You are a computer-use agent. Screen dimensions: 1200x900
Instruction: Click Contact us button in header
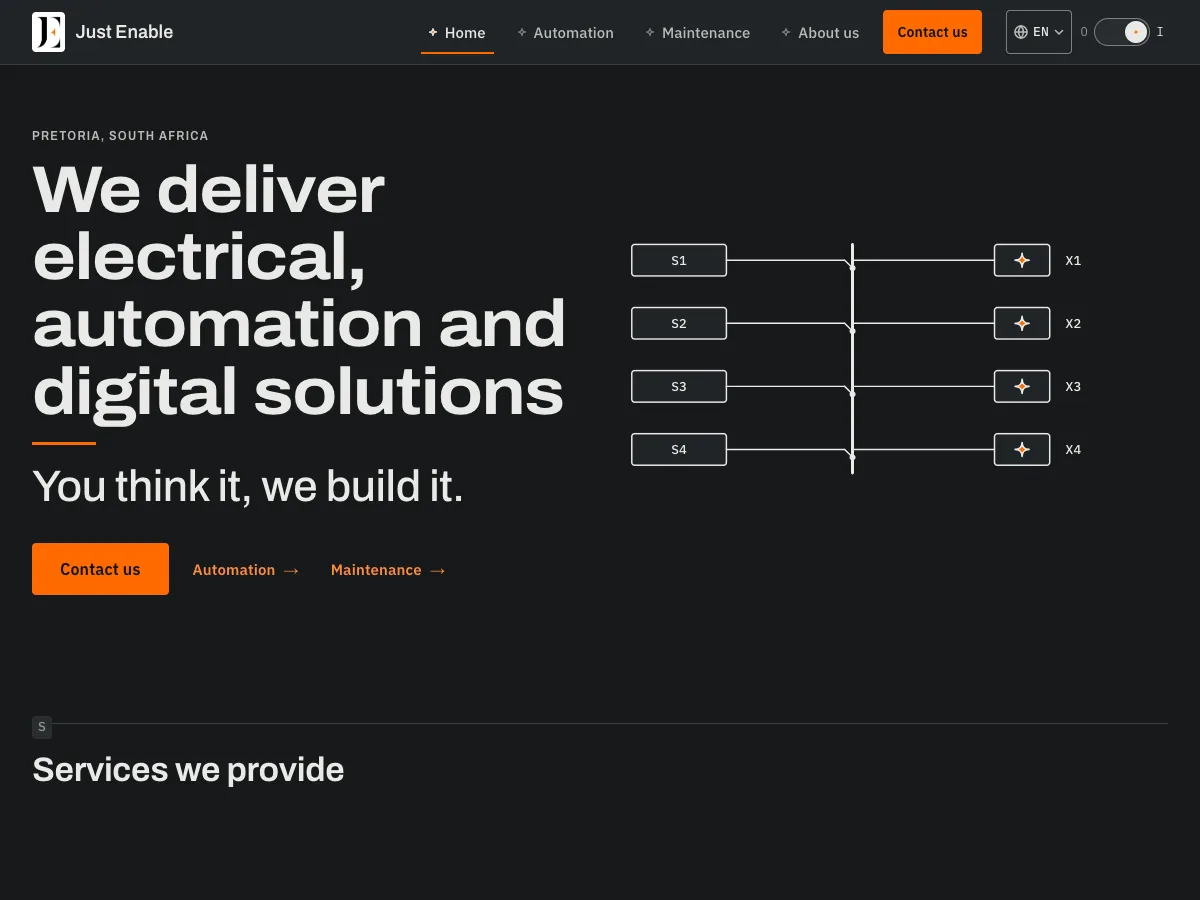[x=932, y=32]
